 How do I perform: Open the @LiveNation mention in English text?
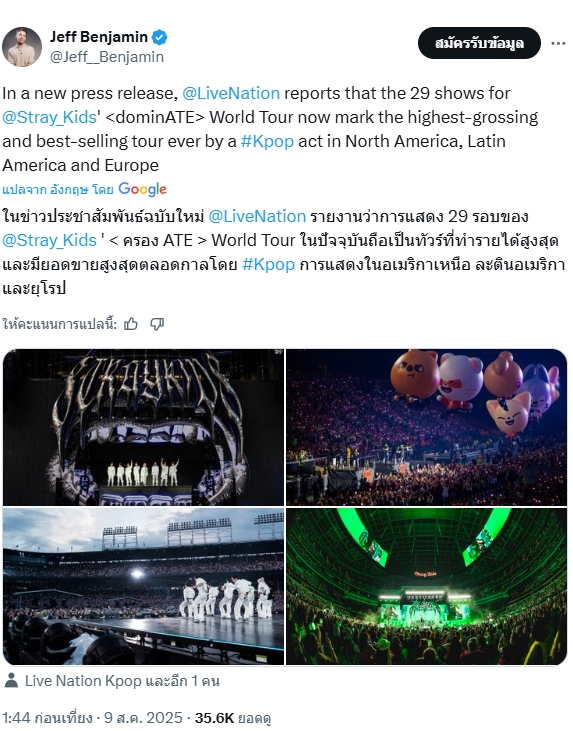(231, 93)
